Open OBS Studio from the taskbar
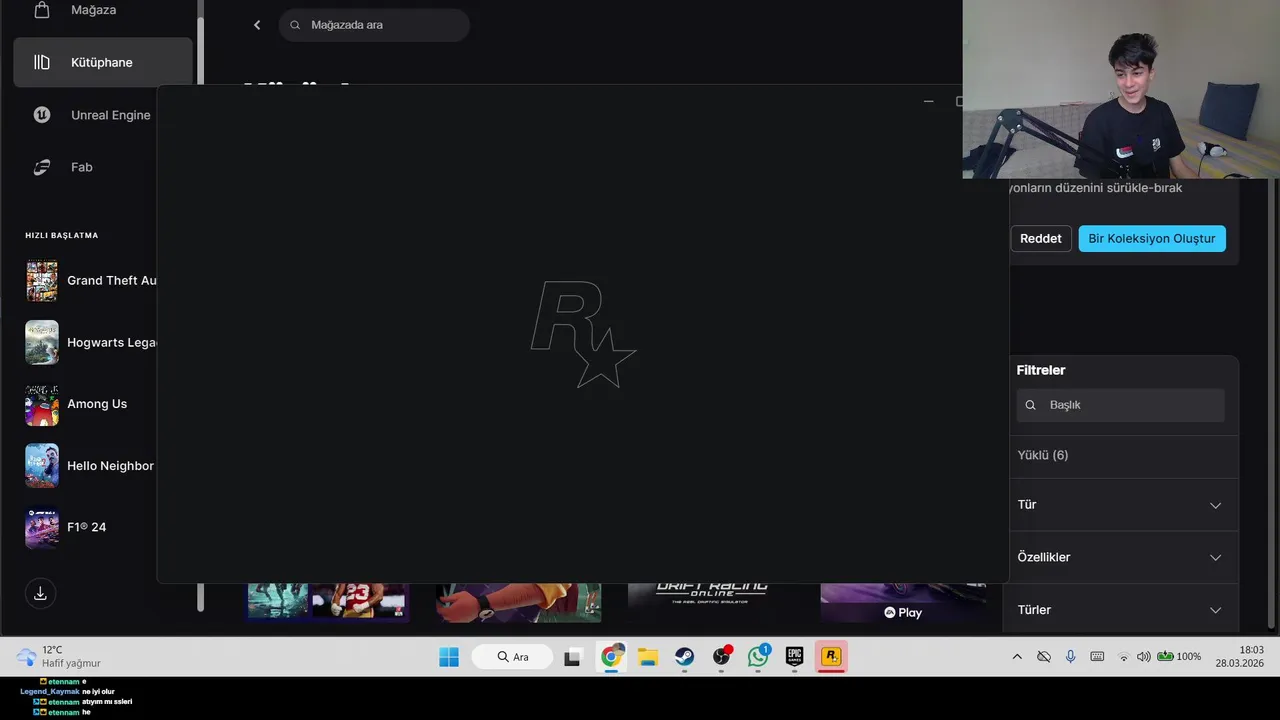1280x720 pixels. tap(722, 657)
